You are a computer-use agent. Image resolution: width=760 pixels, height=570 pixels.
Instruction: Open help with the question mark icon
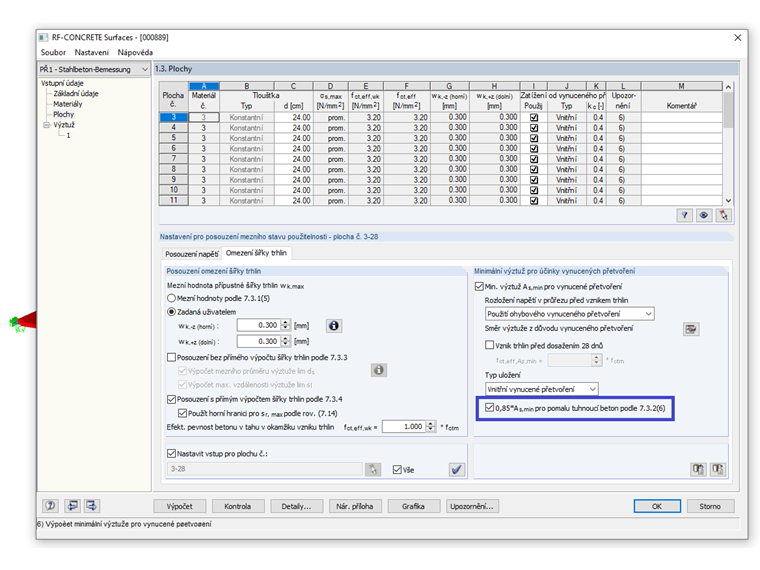click(x=50, y=506)
